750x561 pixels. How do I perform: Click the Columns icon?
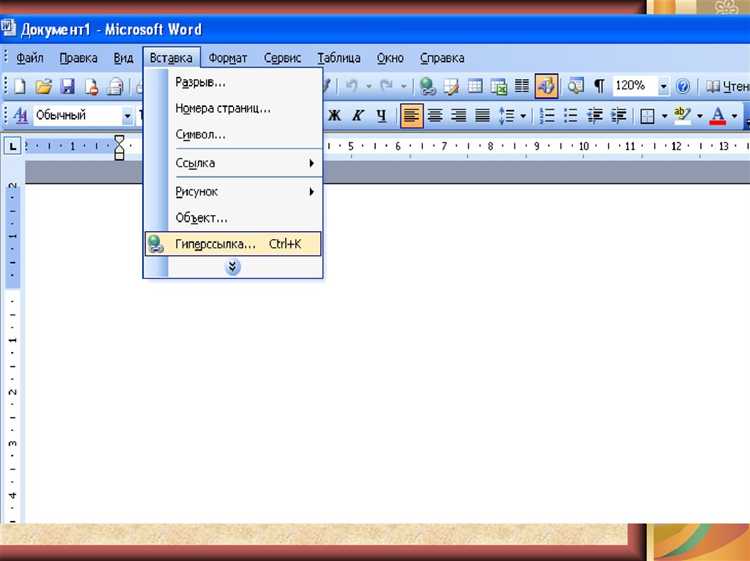point(522,86)
